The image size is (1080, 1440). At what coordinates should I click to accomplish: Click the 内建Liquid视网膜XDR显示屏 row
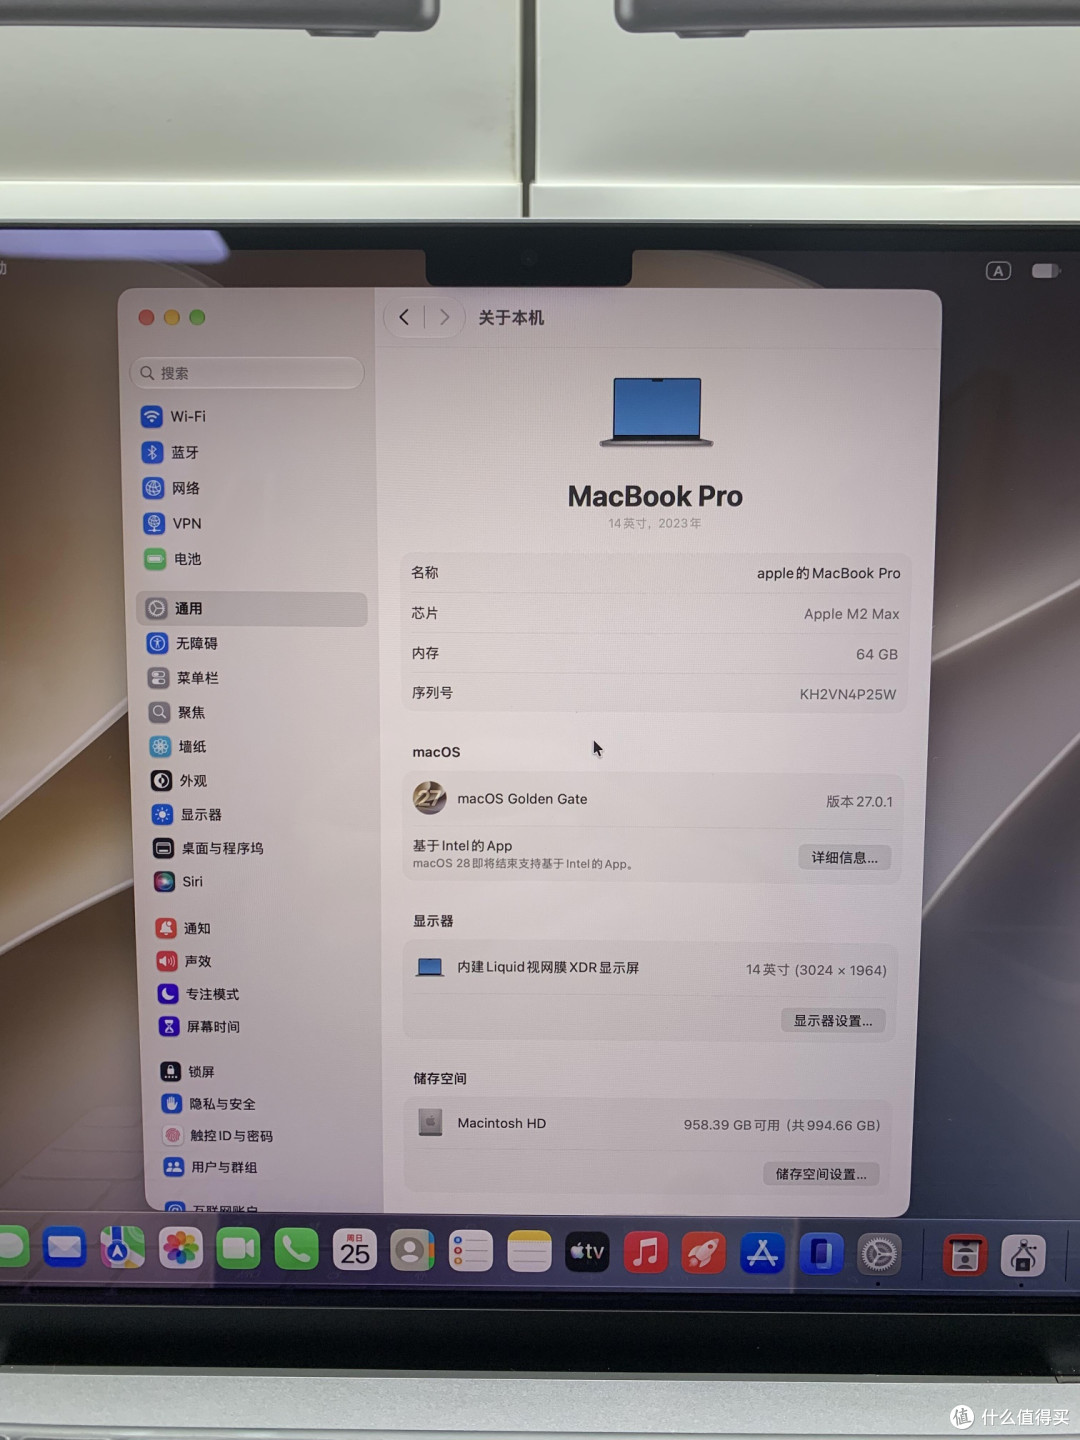[650, 969]
